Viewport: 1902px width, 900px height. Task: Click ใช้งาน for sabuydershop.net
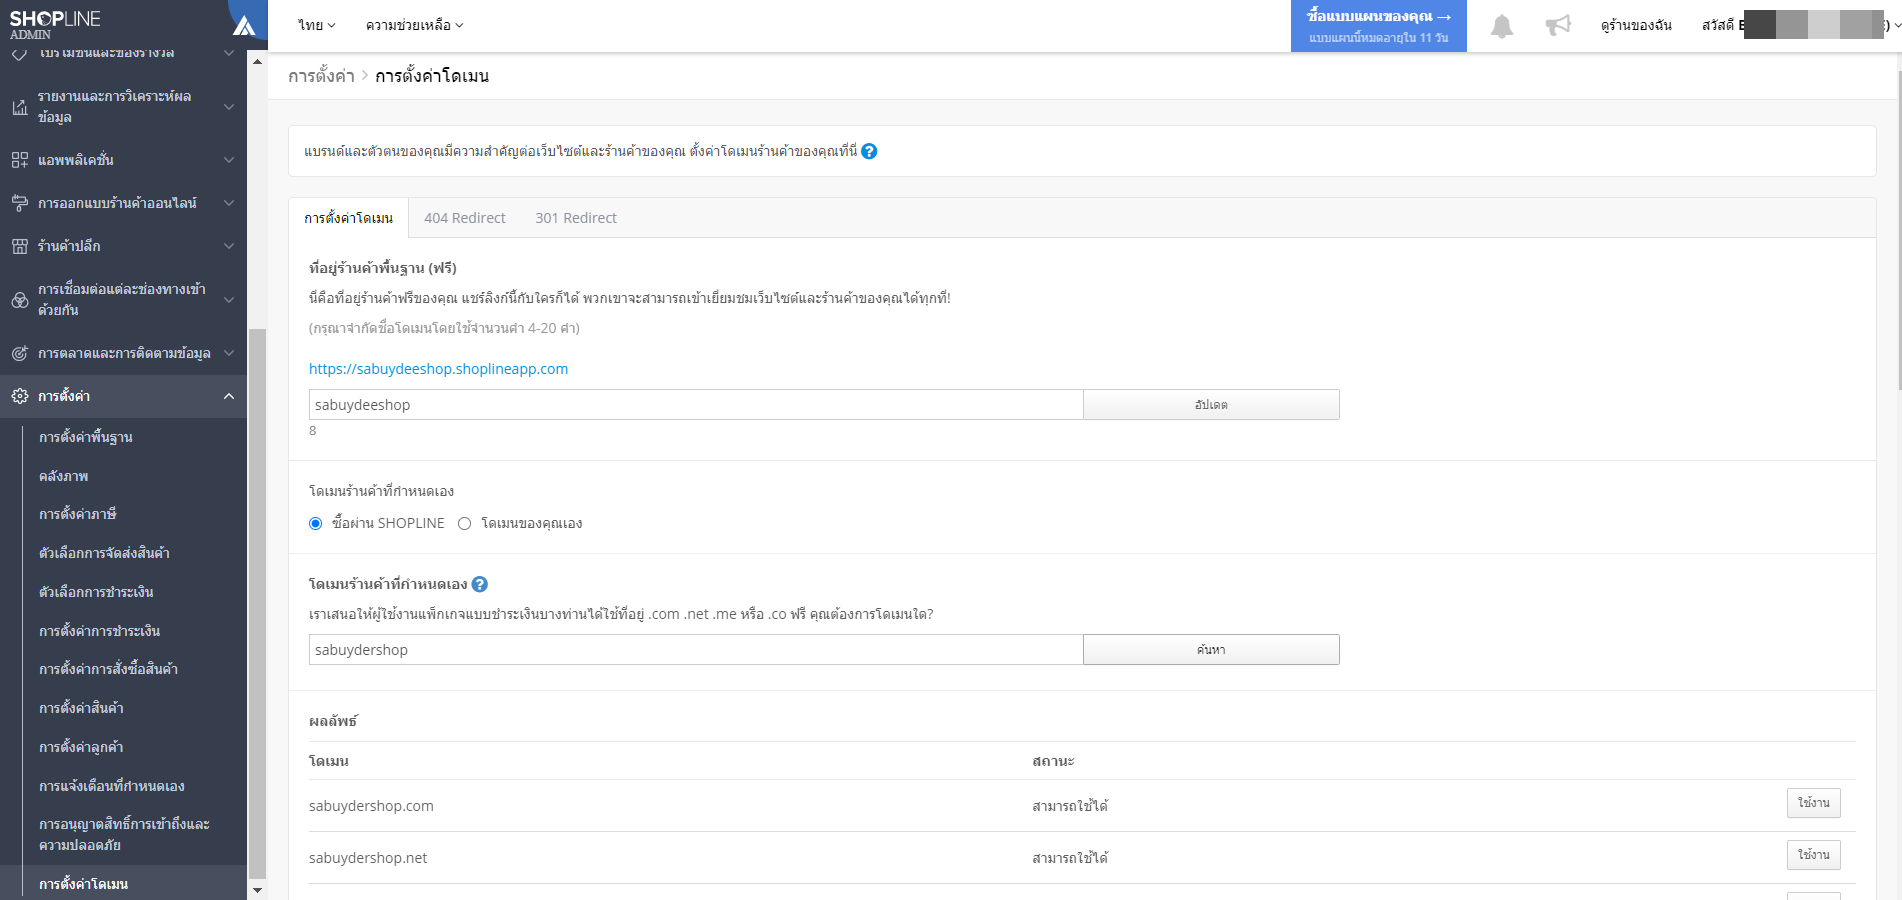click(1813, 855)
